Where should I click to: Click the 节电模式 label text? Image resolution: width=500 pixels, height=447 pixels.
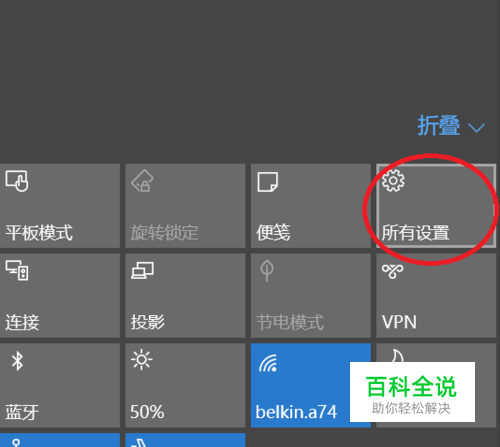pos(290,322)
